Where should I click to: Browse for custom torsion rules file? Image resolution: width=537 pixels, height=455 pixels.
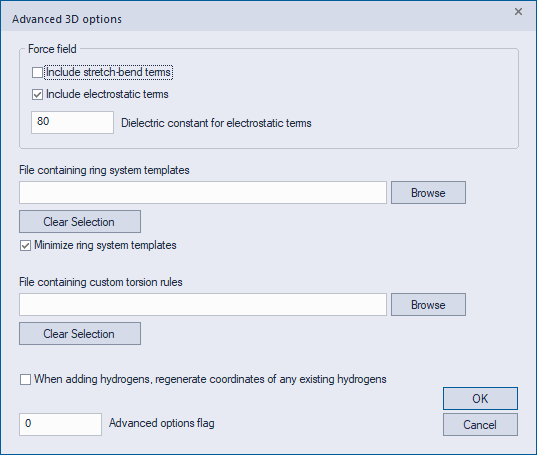coord(428,304)
